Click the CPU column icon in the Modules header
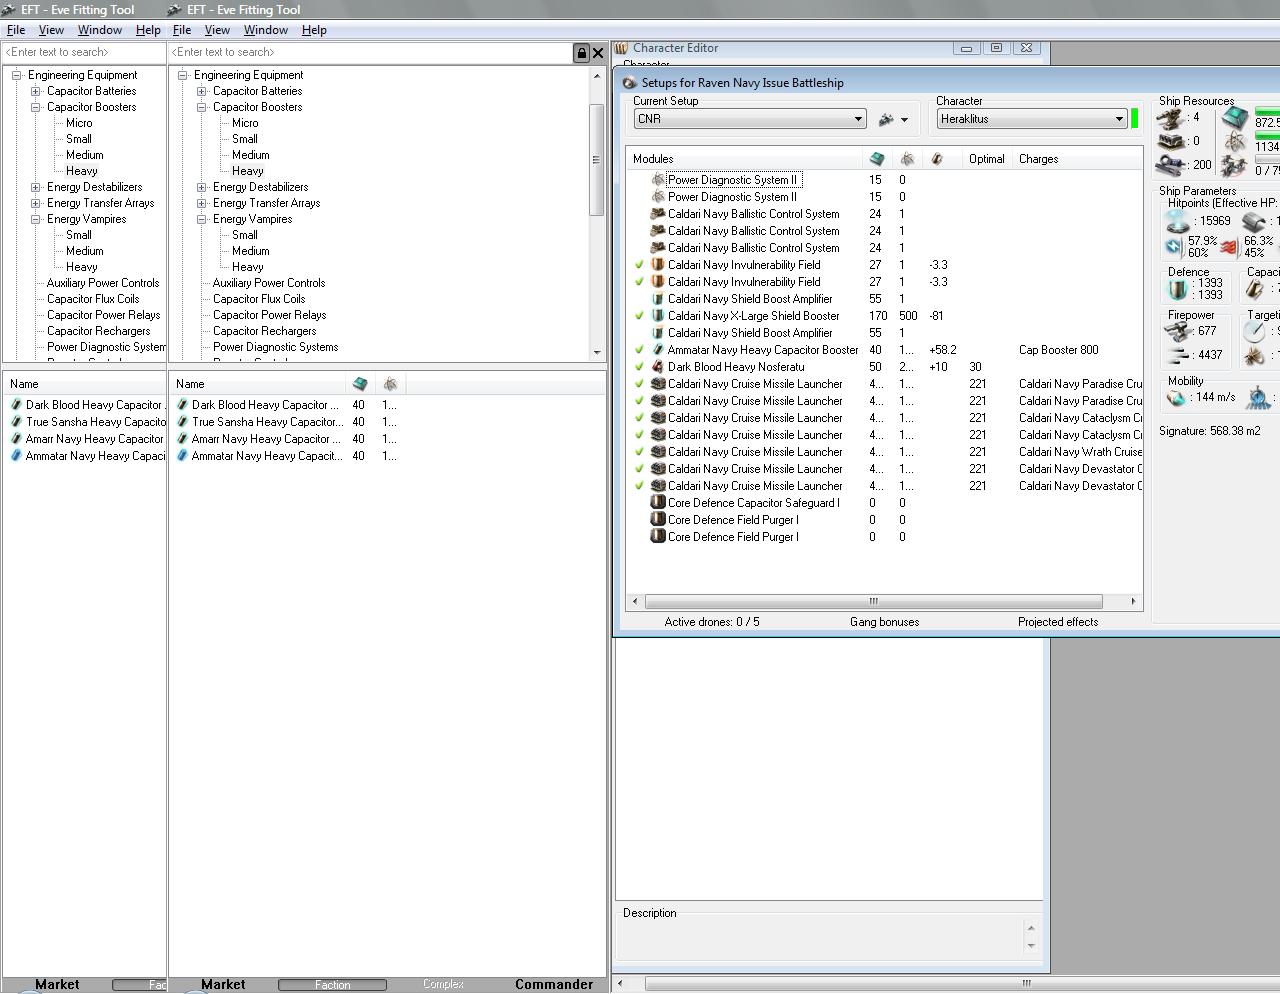Image resolution: width=1280 pixels, height=994 pixels. pyautogui.click(x=877, y=159)
